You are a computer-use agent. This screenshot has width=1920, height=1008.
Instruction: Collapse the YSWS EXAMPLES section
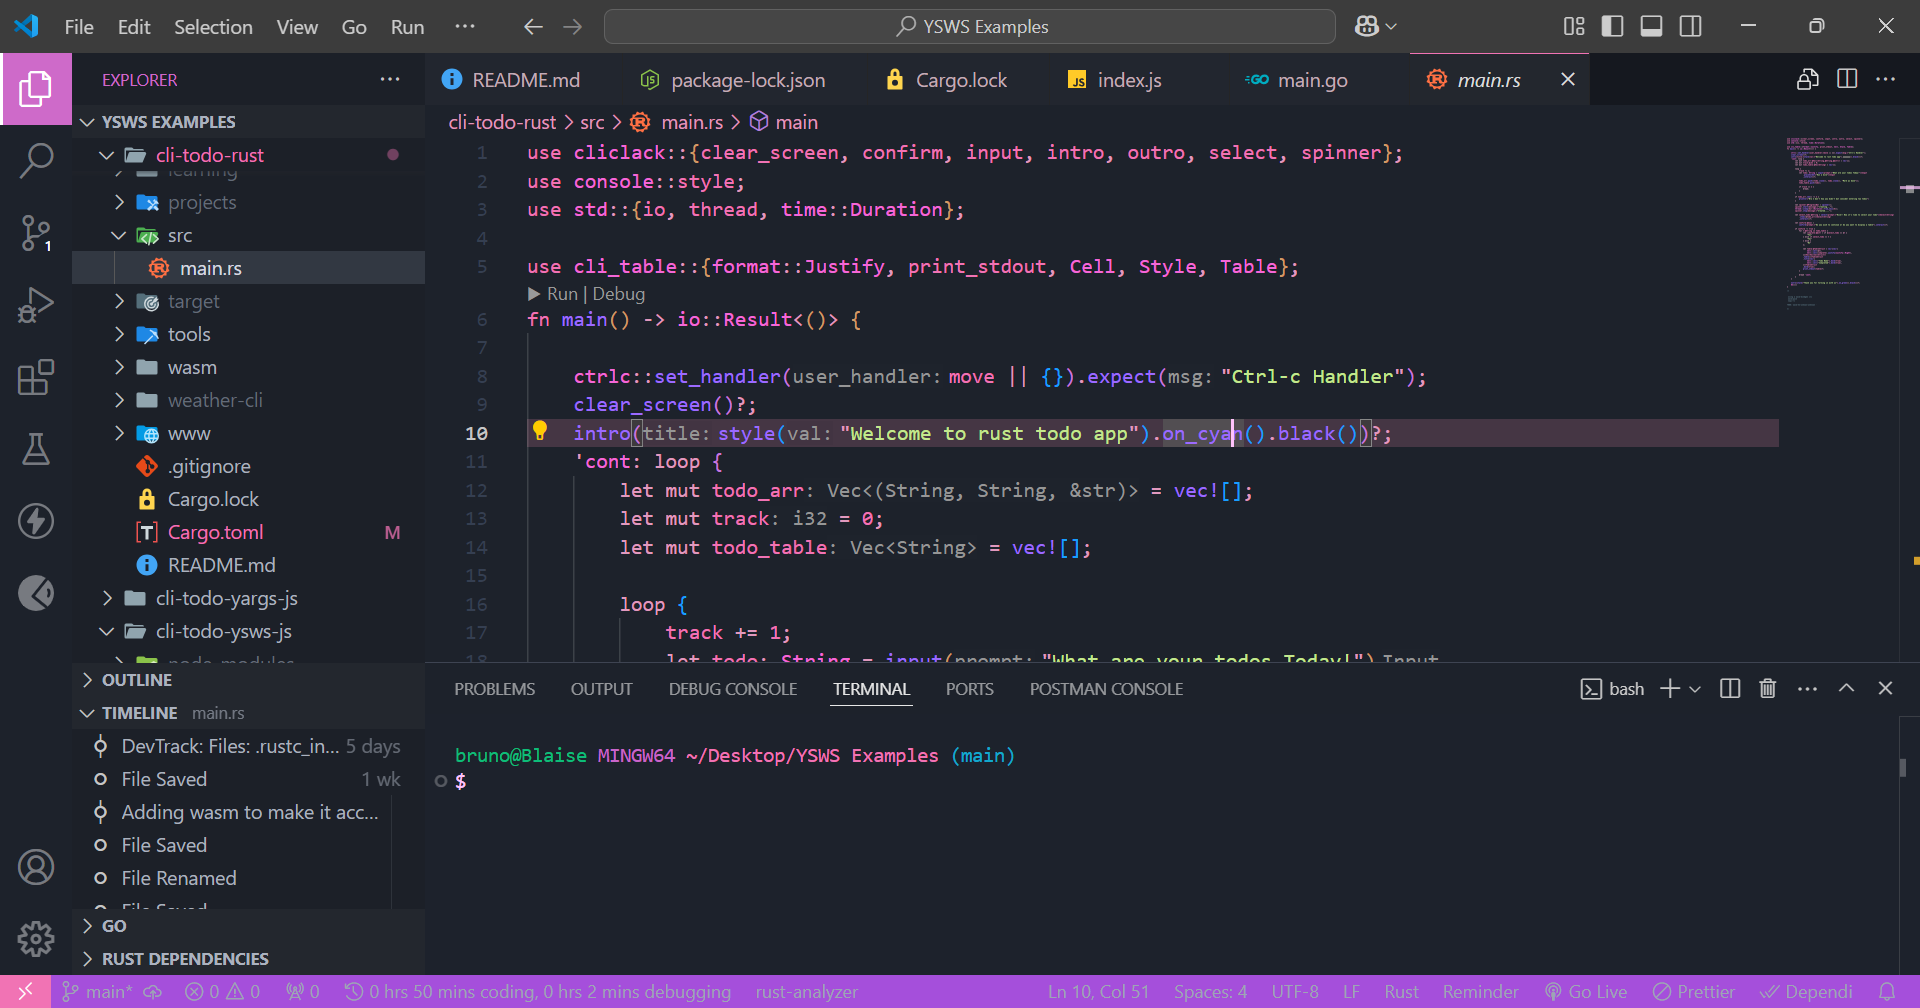[250, 122]
